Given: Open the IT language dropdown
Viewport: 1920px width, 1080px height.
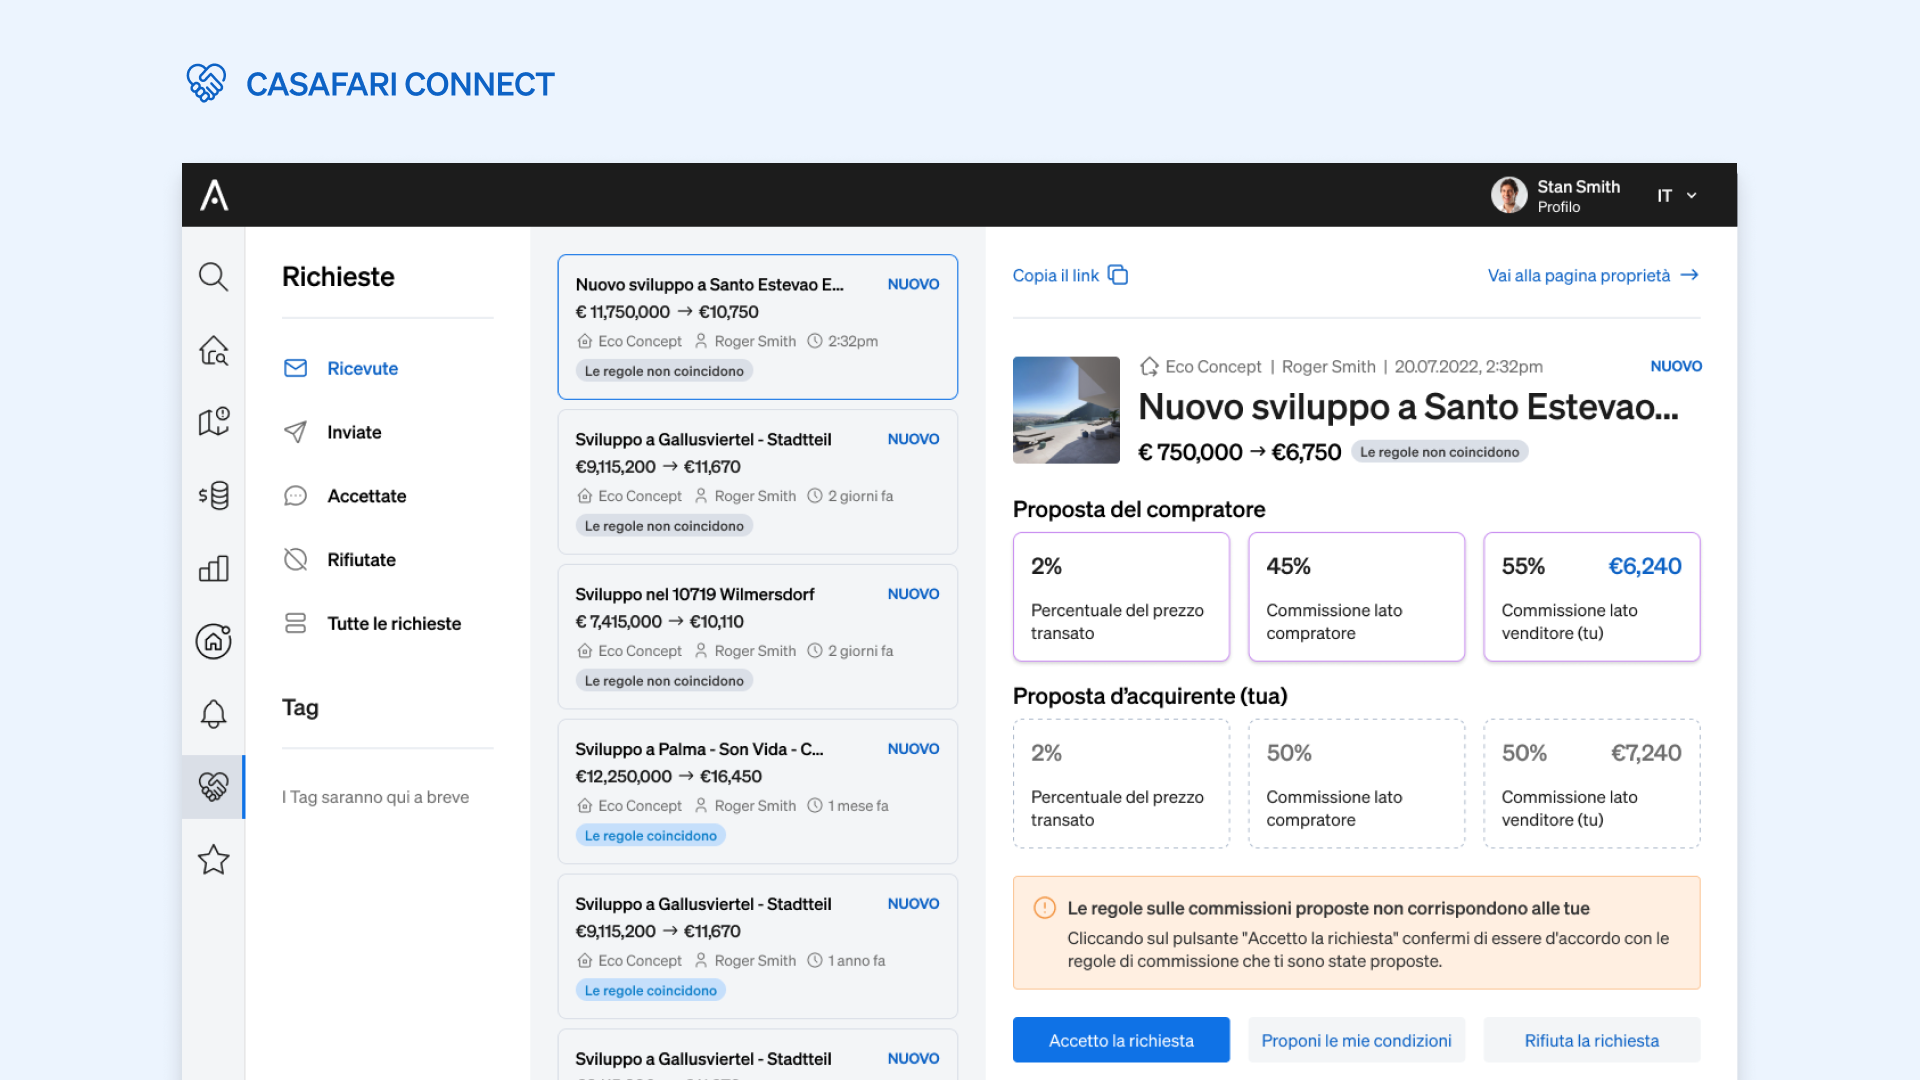Looking at the screenshot, I should tap(1676, 195).
